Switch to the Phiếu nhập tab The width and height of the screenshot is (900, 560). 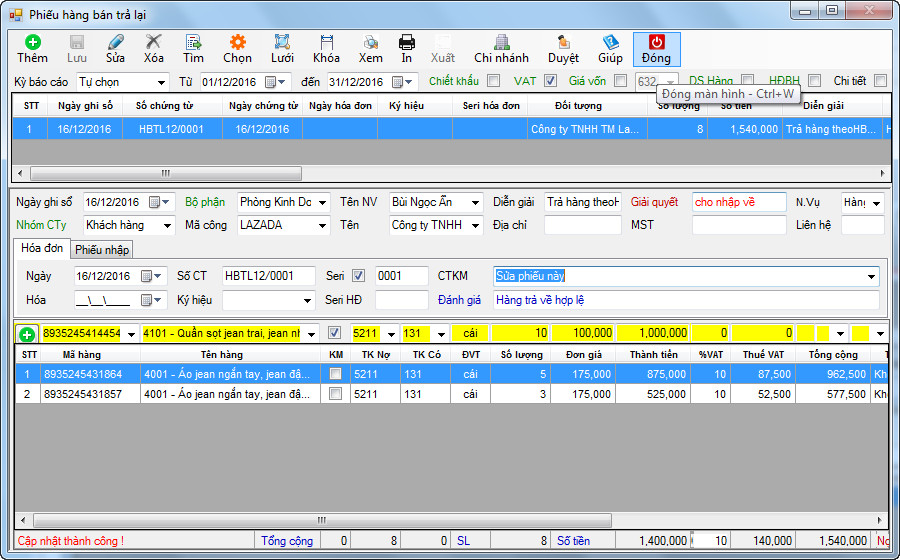(x=102, y=250)
